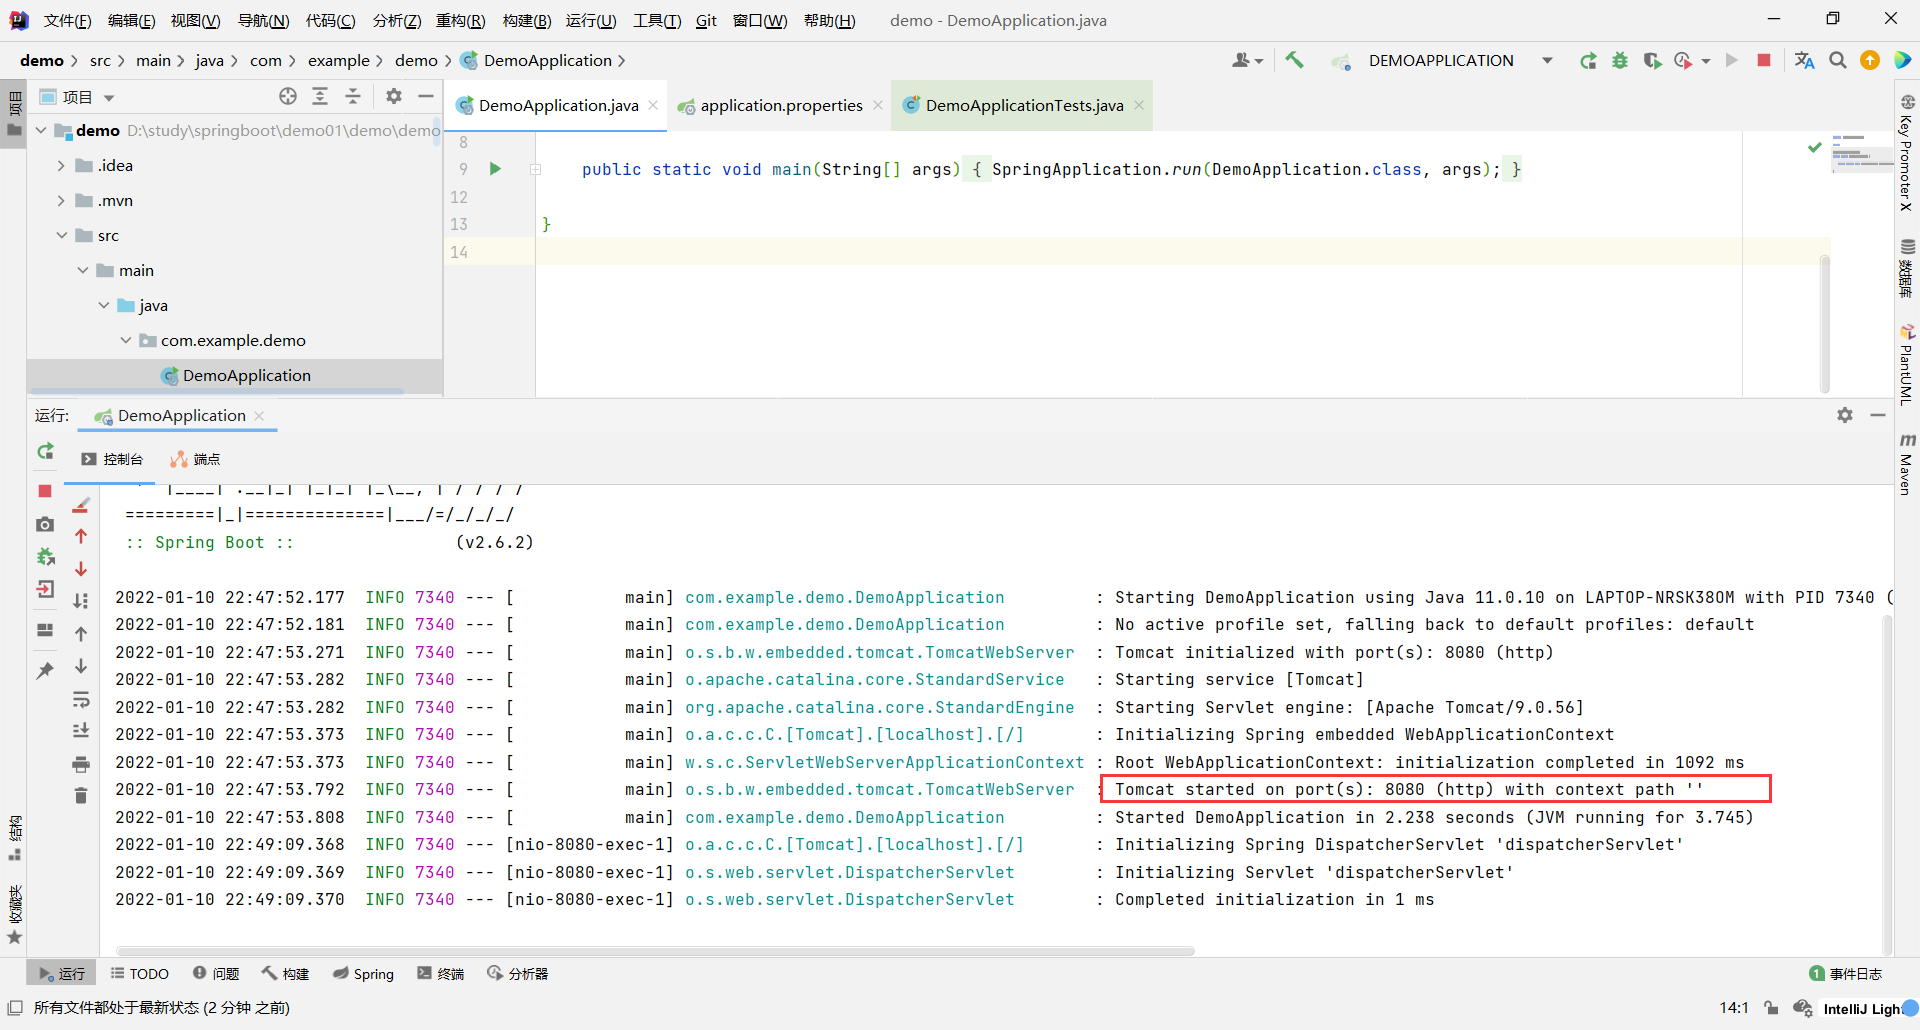Open the translate icon in toolbar
This screenshot has height=1030, width=1920.
[x=1805, y=61]
